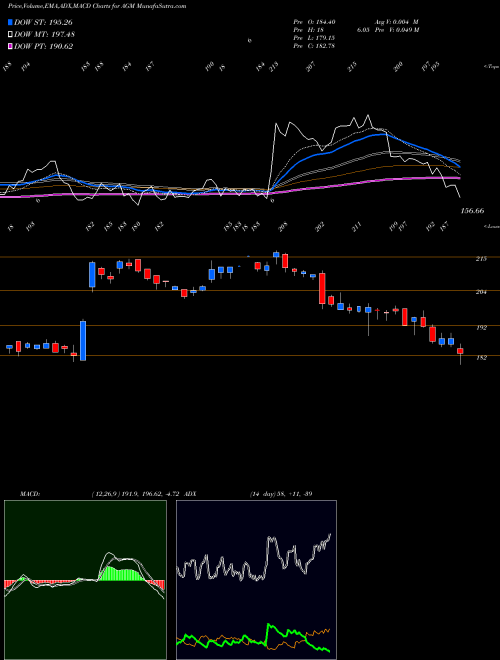This screenshot has width=500, height=660.
Task: Click the large red candle dropping below 204
Action: 322,288
